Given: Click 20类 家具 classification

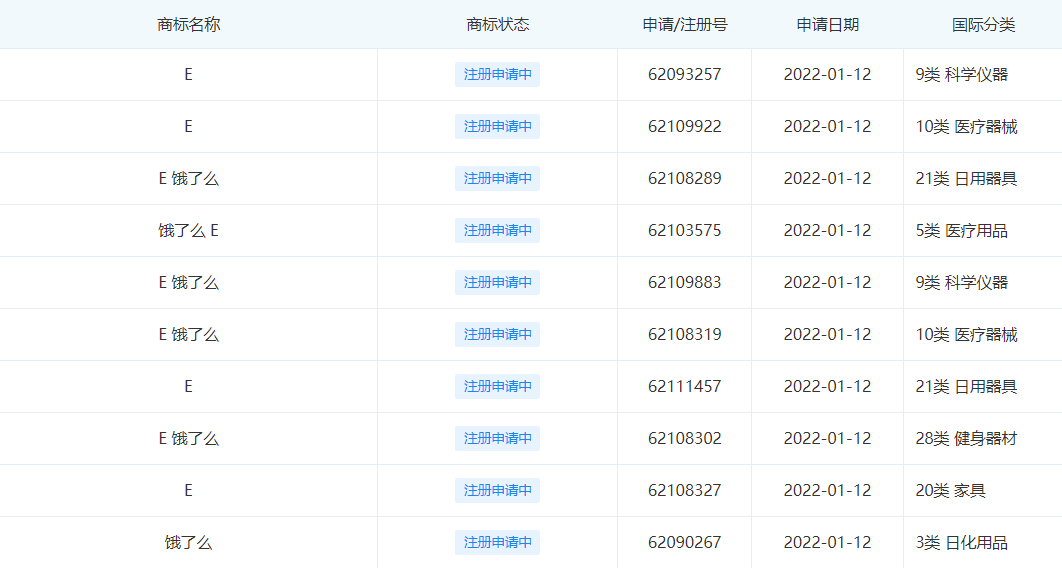Looking at the screenshot, I should click(950, 491).
